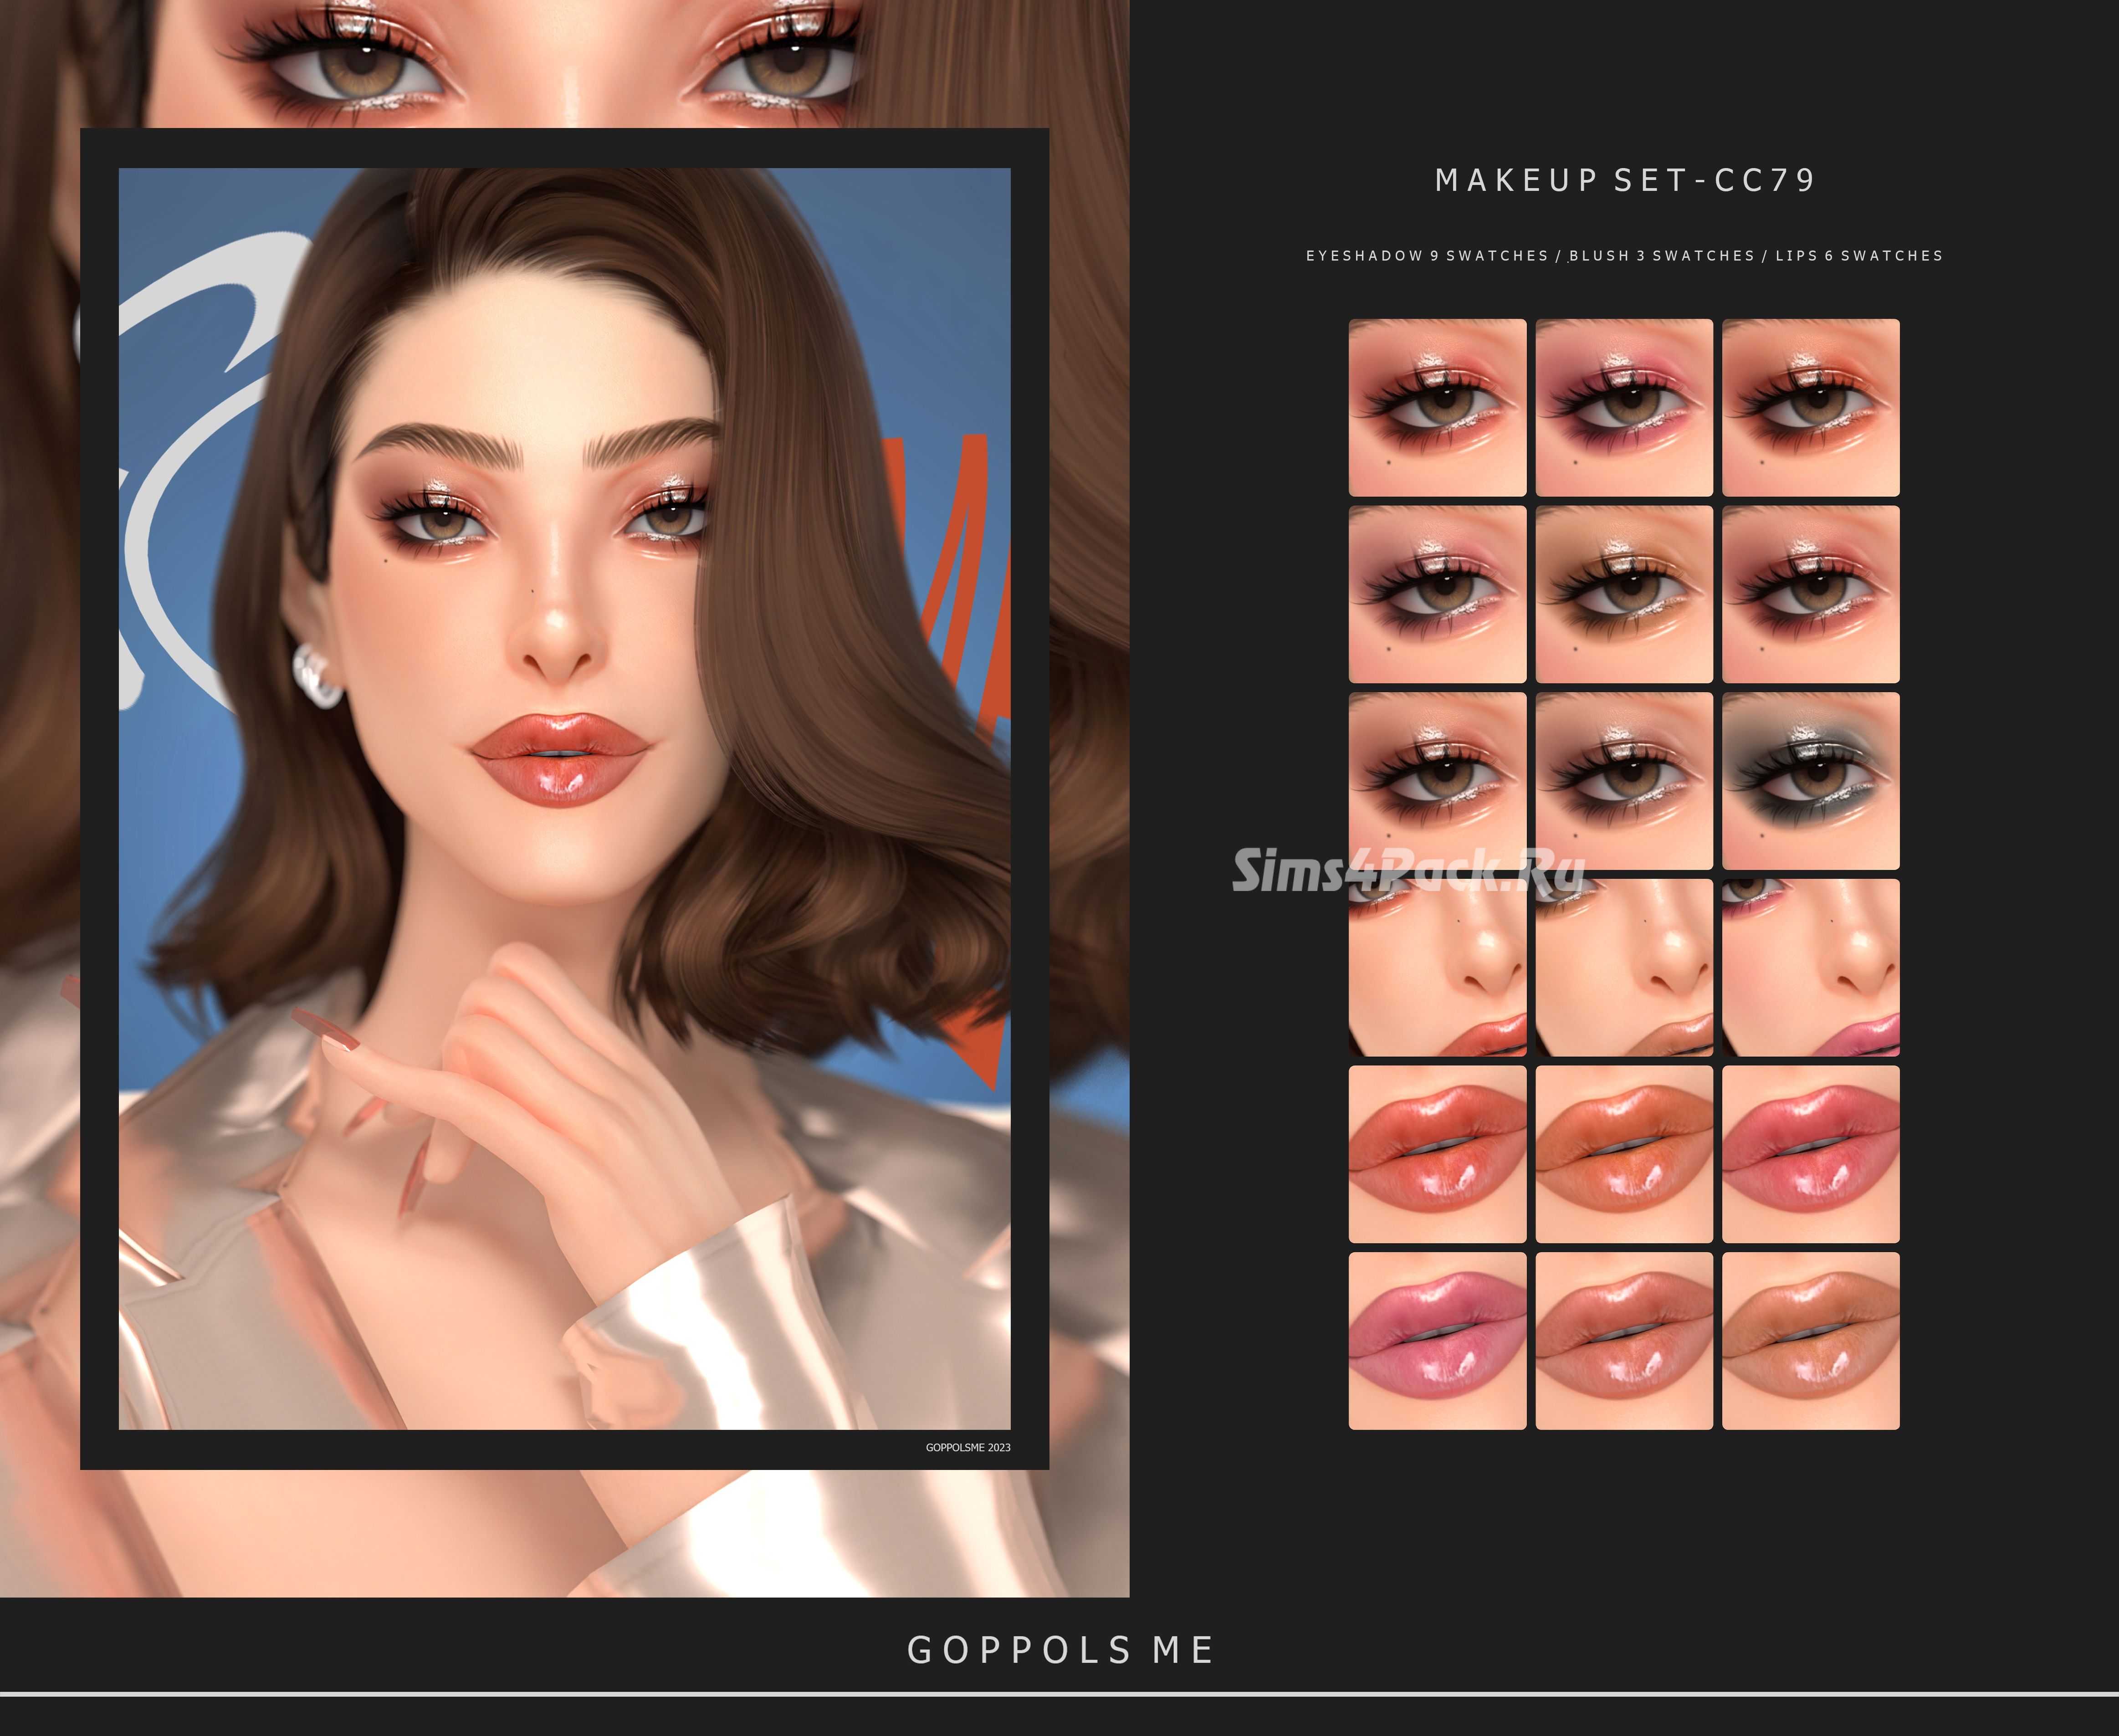
Task: Select the coral red lips swatch
Action: point(1437,1154)
